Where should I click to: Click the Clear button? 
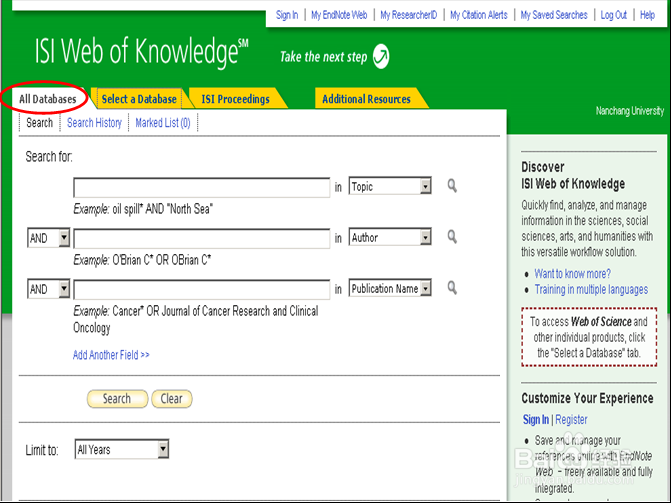172,399
